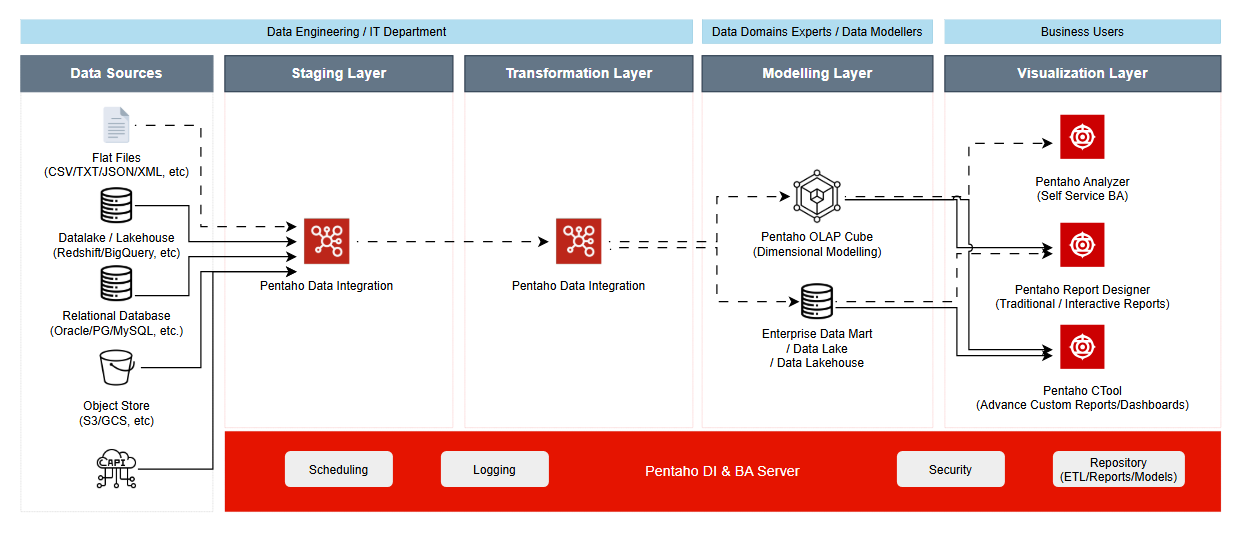Click Data Domains Experts / Data Modellers banner
This screenshot has width=1242, height=533.
[x=817, y=32]
